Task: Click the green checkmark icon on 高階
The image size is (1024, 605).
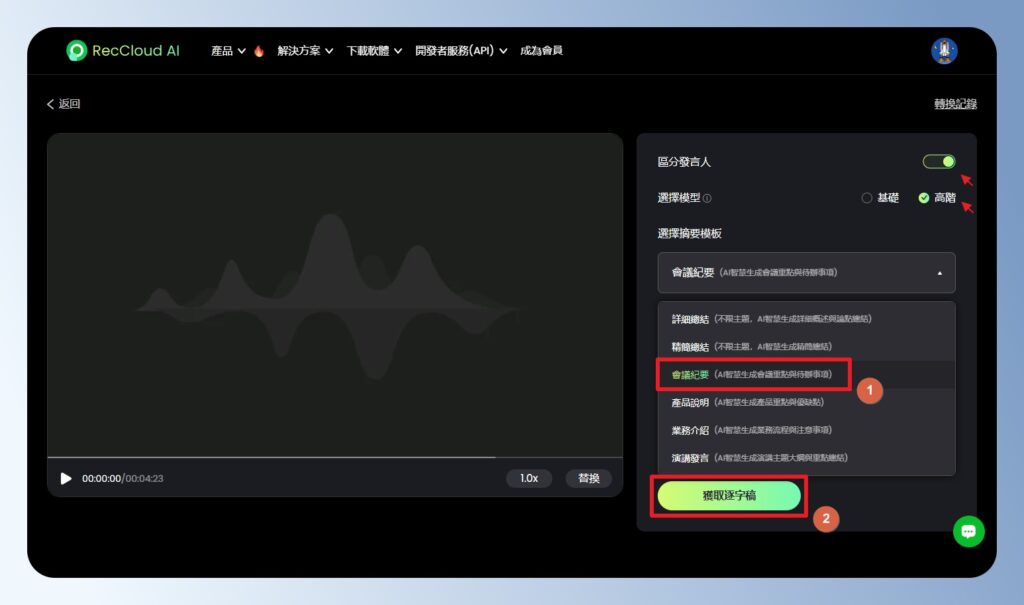Action: 924,198
